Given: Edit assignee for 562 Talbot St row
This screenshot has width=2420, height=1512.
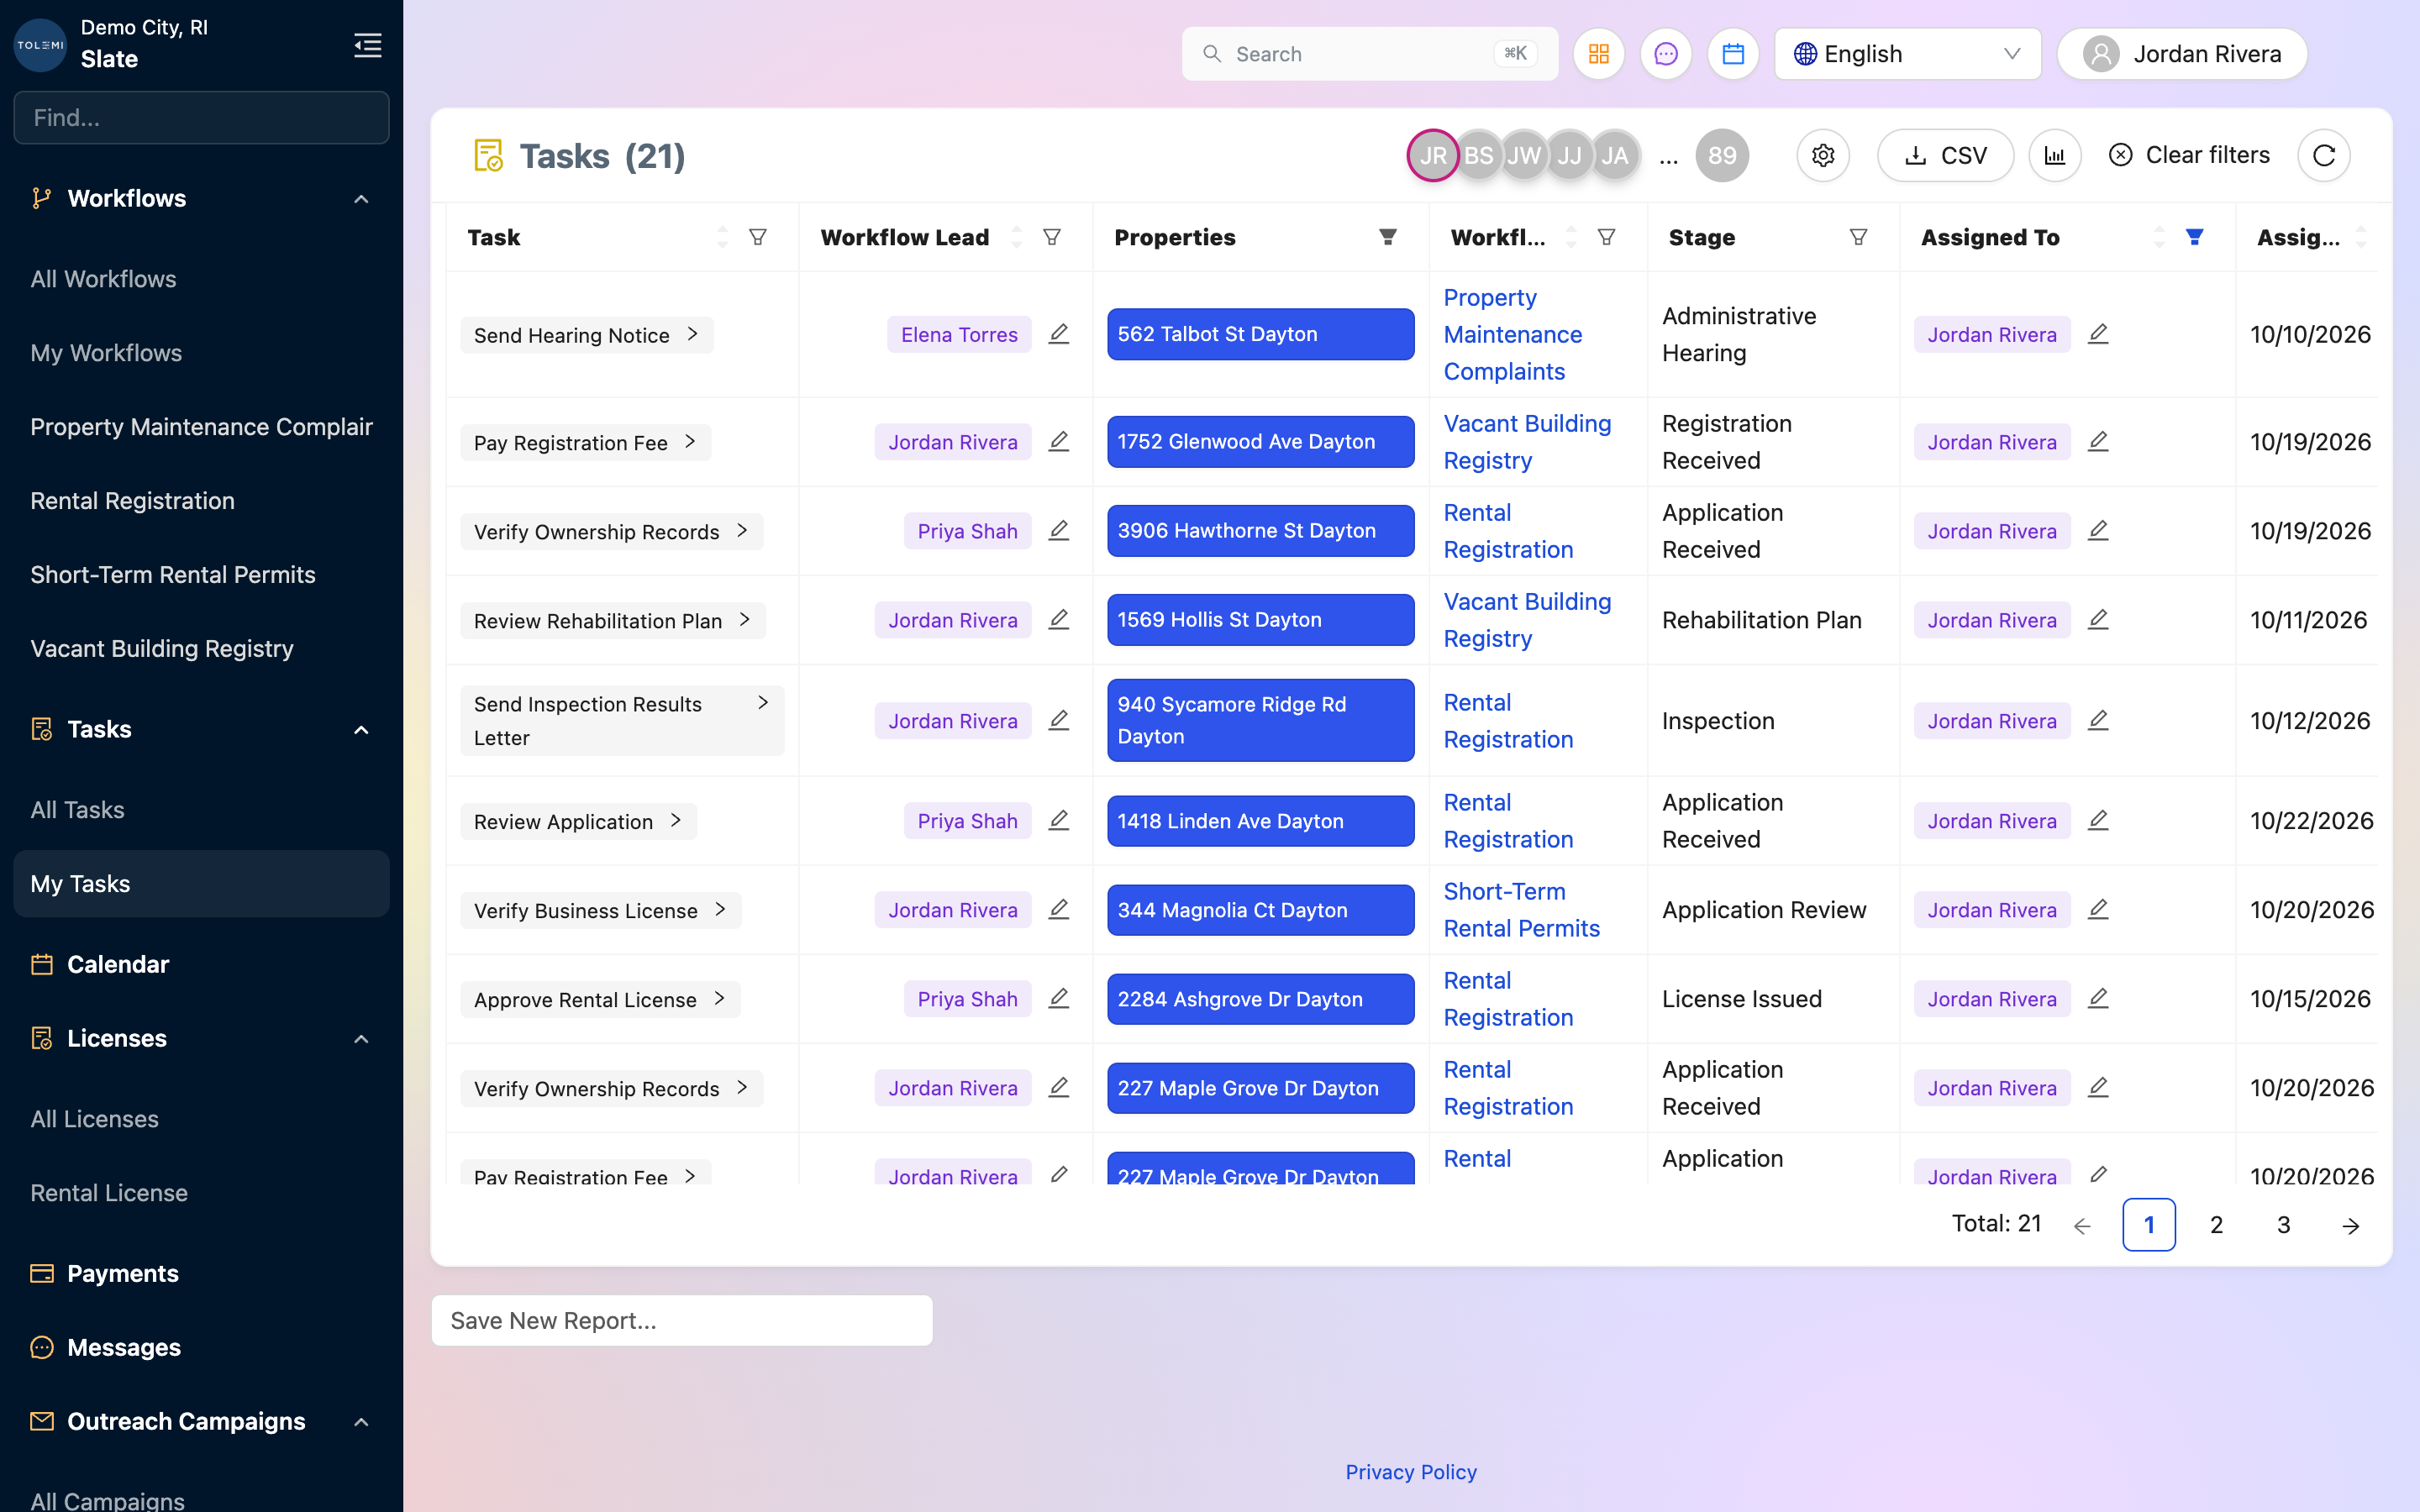Looking at the screenshot, I should coord(2098,334).
